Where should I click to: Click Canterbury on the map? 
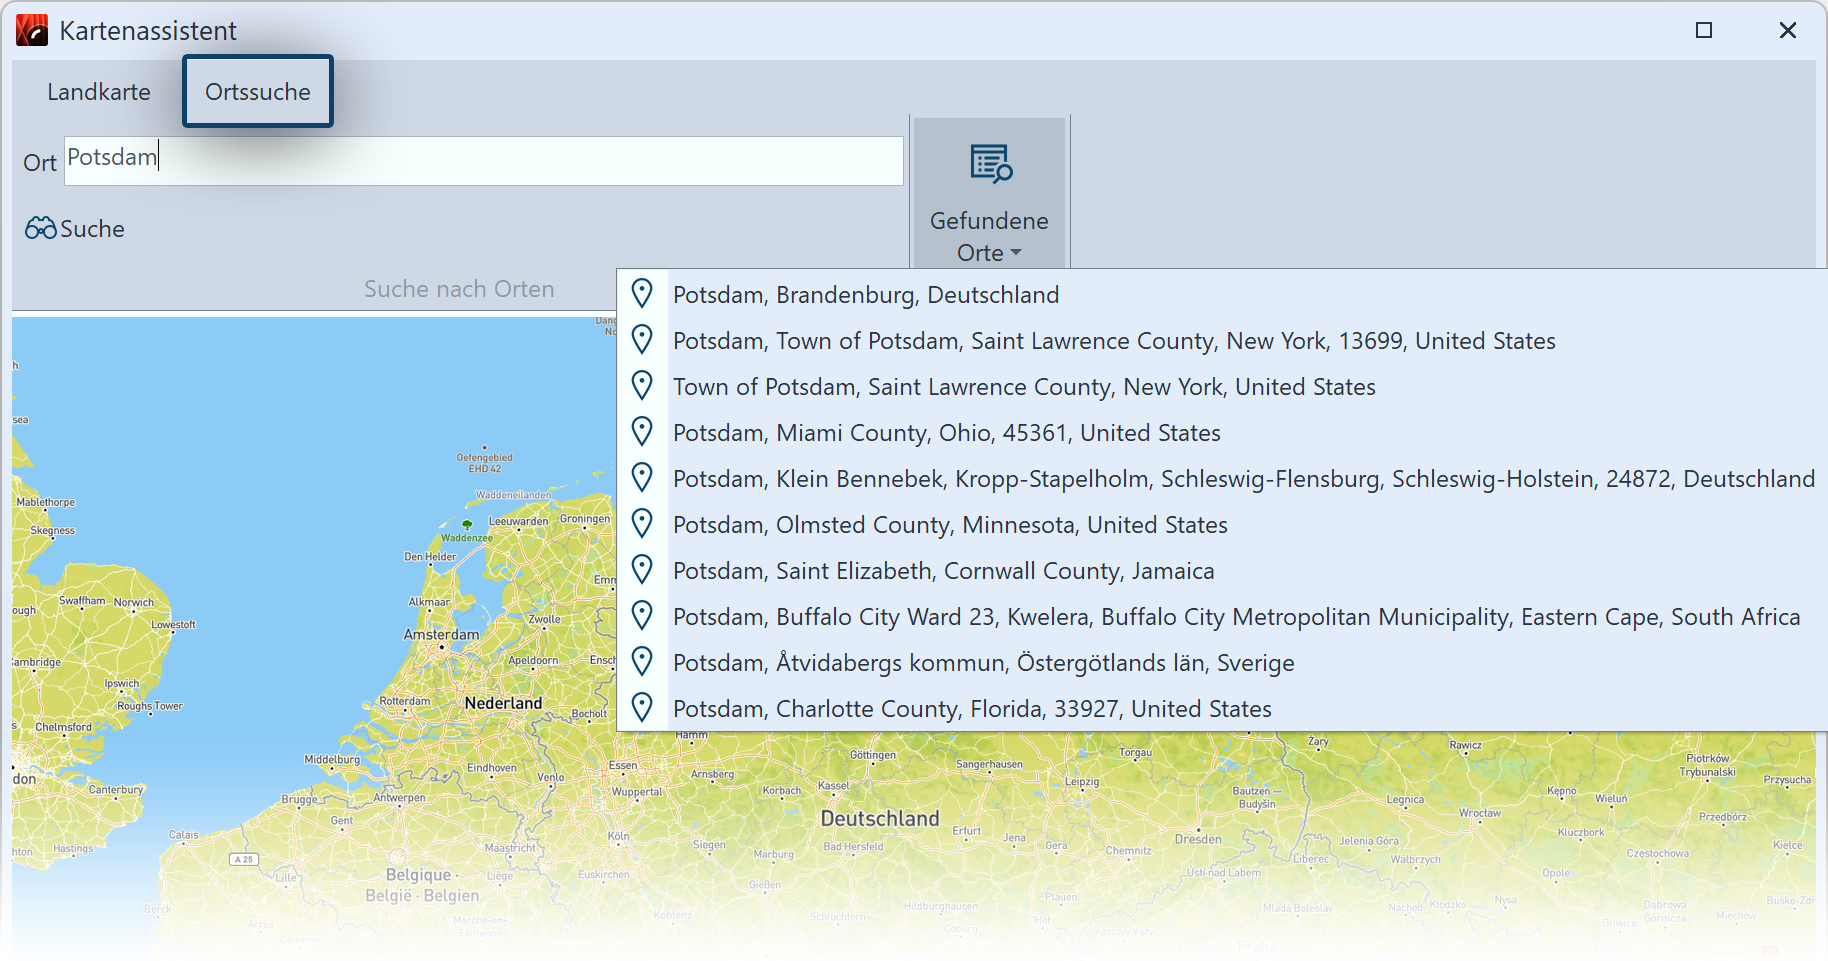[116, 789]
